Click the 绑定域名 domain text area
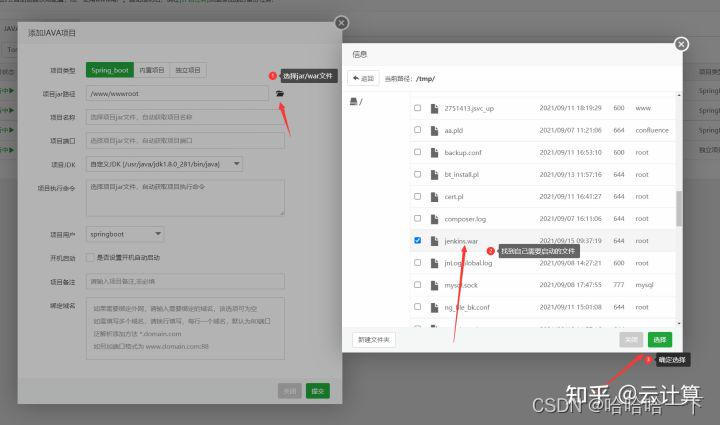Screen dimensions: 720x425 tap(185, 328)
